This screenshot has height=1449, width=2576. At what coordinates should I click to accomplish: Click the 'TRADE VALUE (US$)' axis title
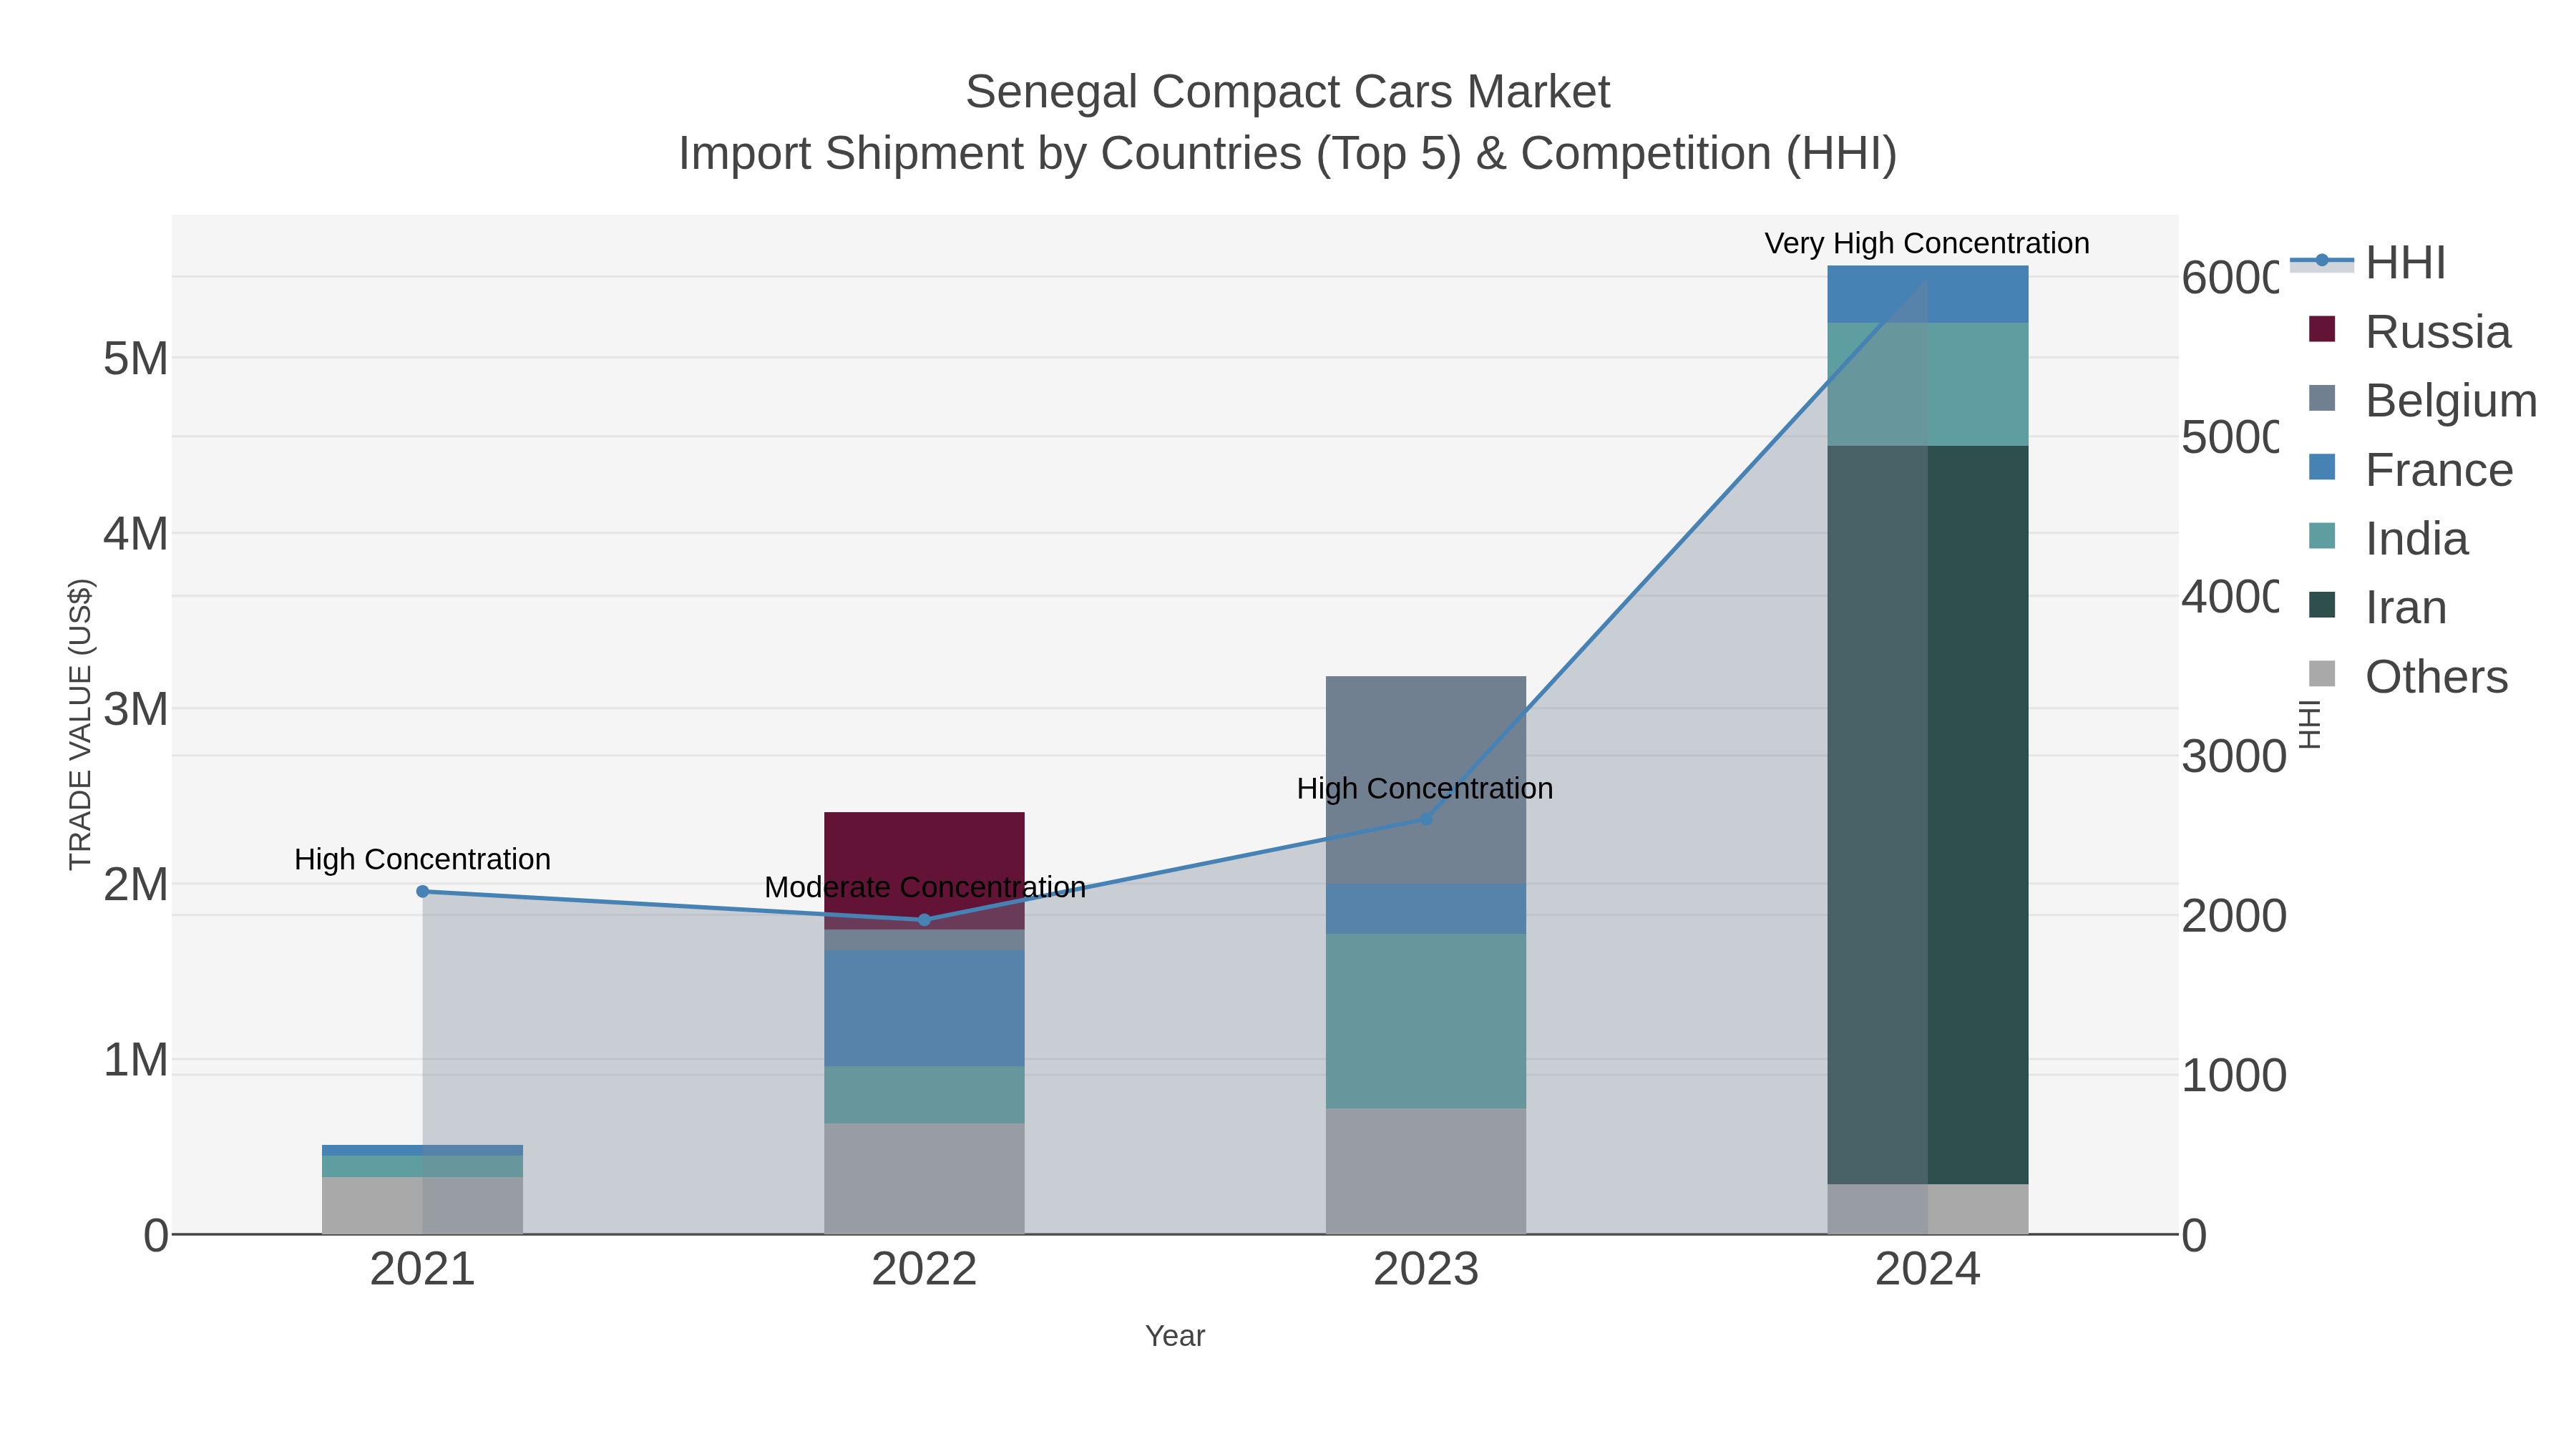80,724
